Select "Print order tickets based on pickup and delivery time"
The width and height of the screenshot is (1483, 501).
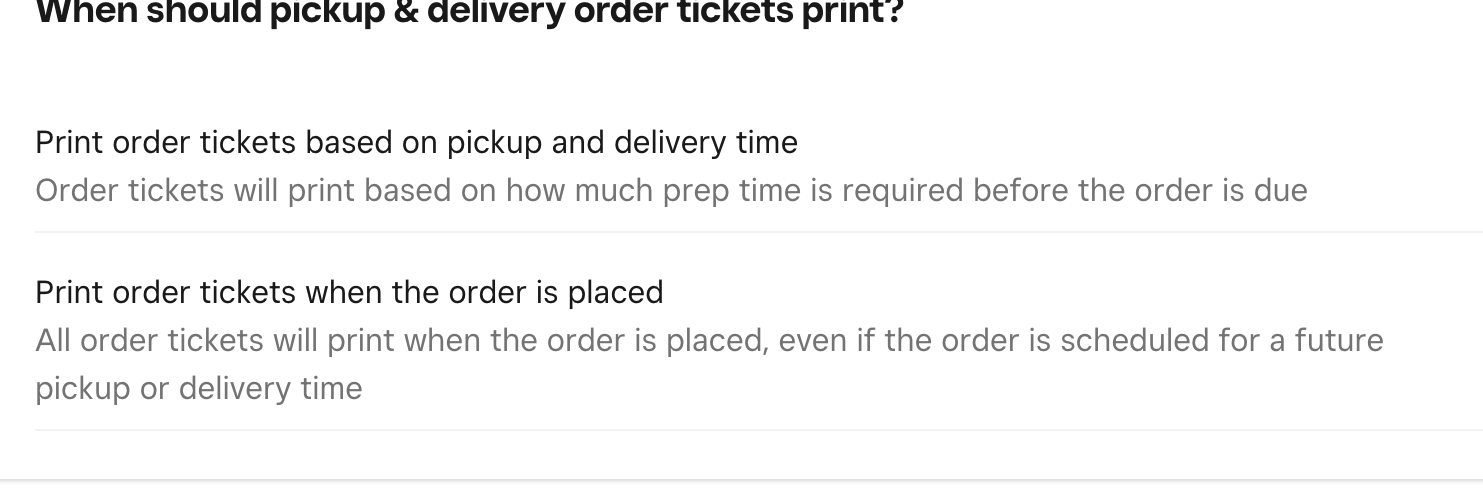[416, 143]
